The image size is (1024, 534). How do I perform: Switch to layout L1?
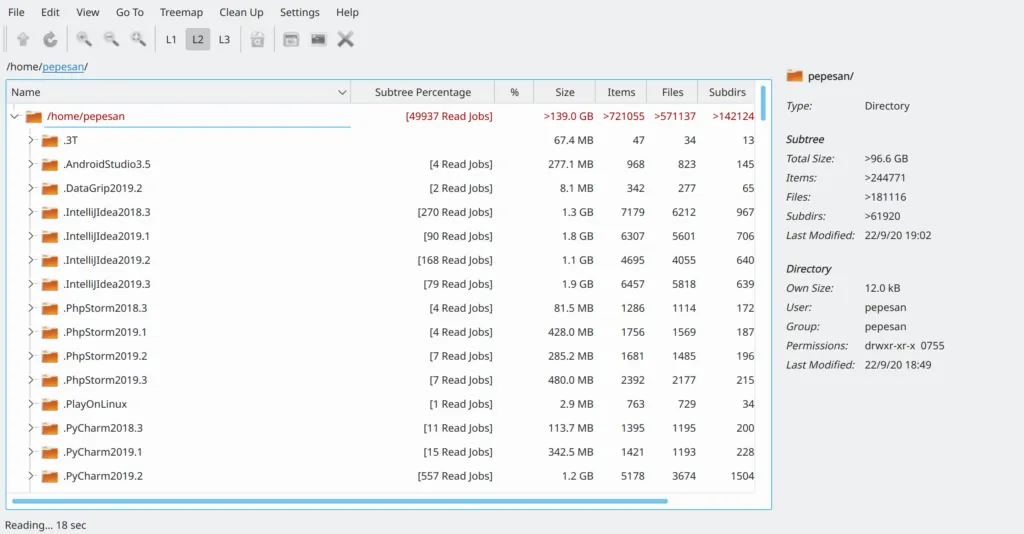pyautogui.click(x=171, y=40)
